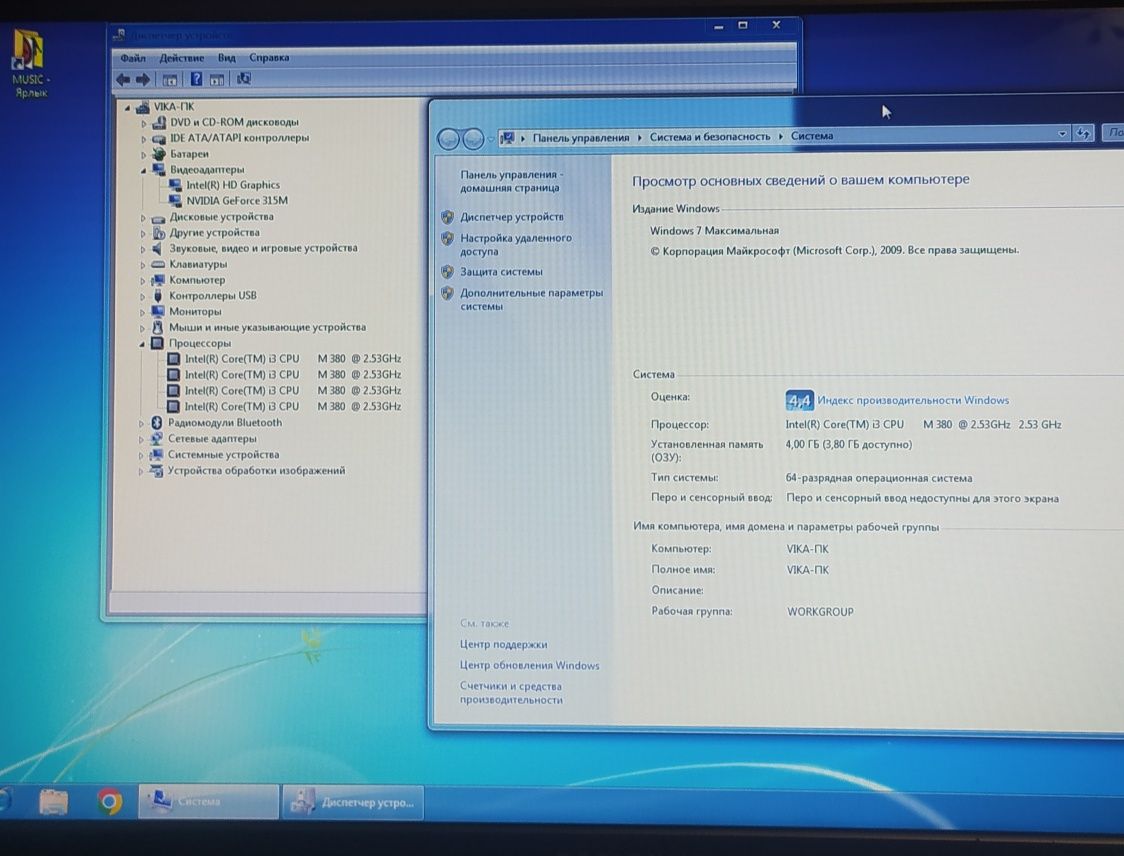Screen dimensions: 1124x856
Task: Select Устройства обработки изображений entry
Action: tap(256, 470)
